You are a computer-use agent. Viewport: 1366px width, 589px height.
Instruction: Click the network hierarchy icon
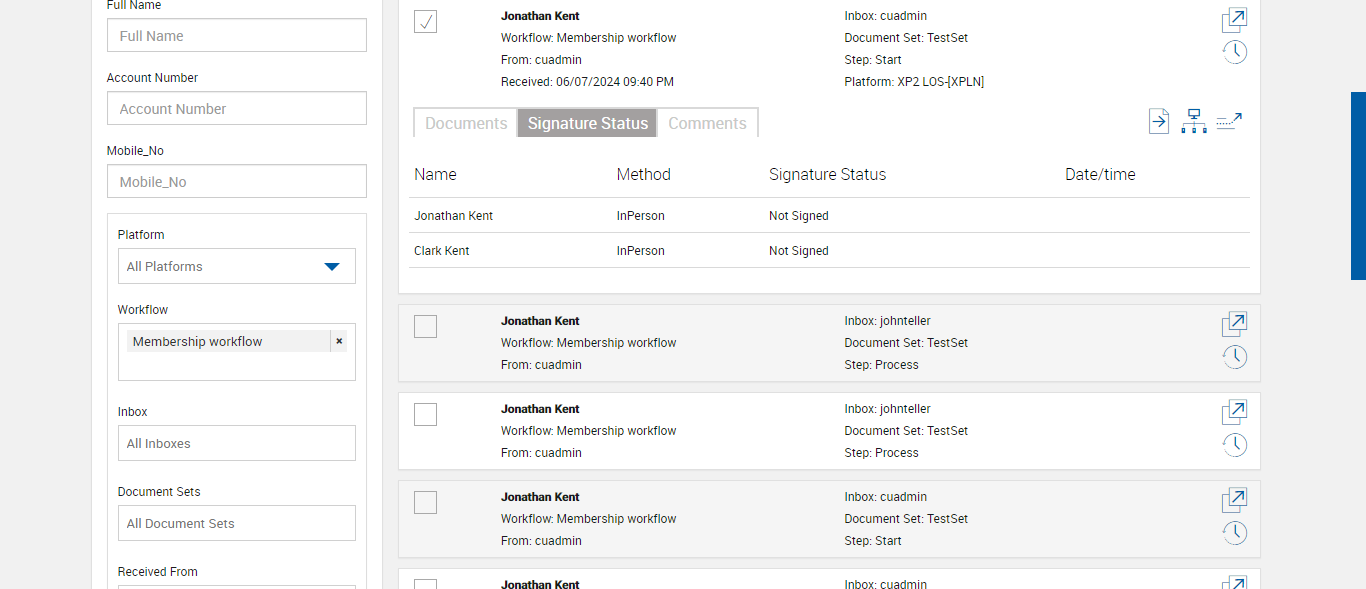point(1193,122)
